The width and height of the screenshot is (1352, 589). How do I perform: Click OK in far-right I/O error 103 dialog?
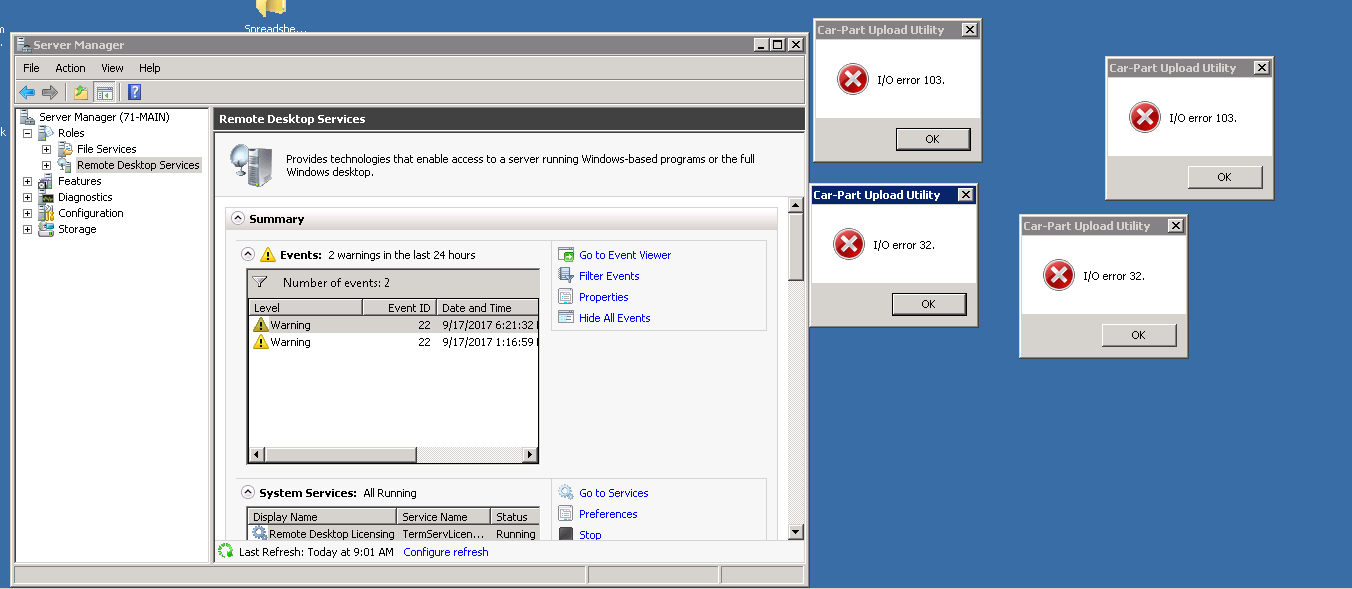(1225, 177)
